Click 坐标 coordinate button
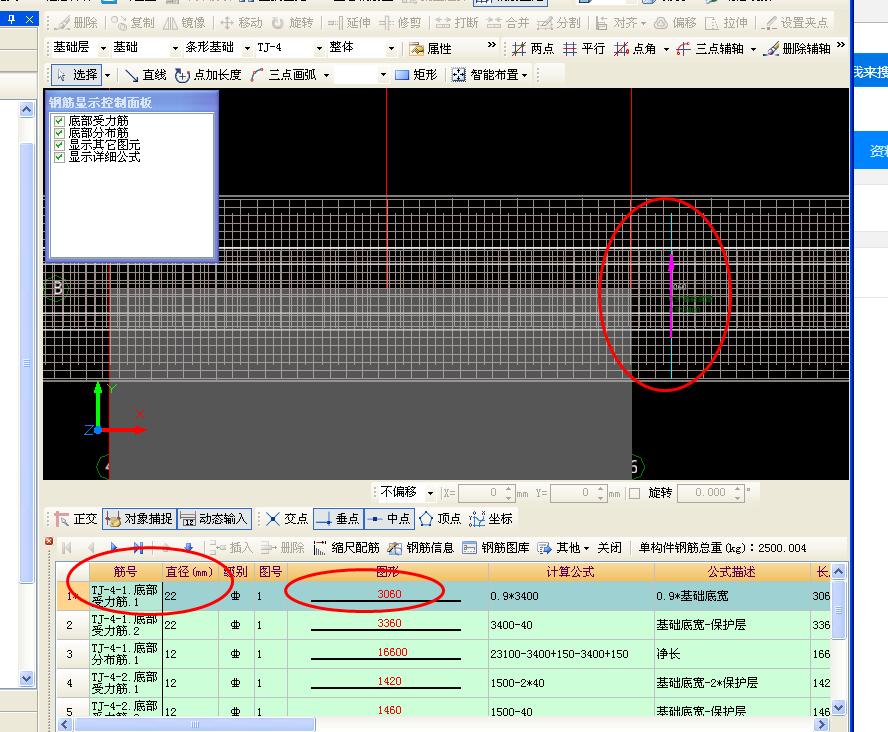Viewport: 888px width, 732px height. 490,519
